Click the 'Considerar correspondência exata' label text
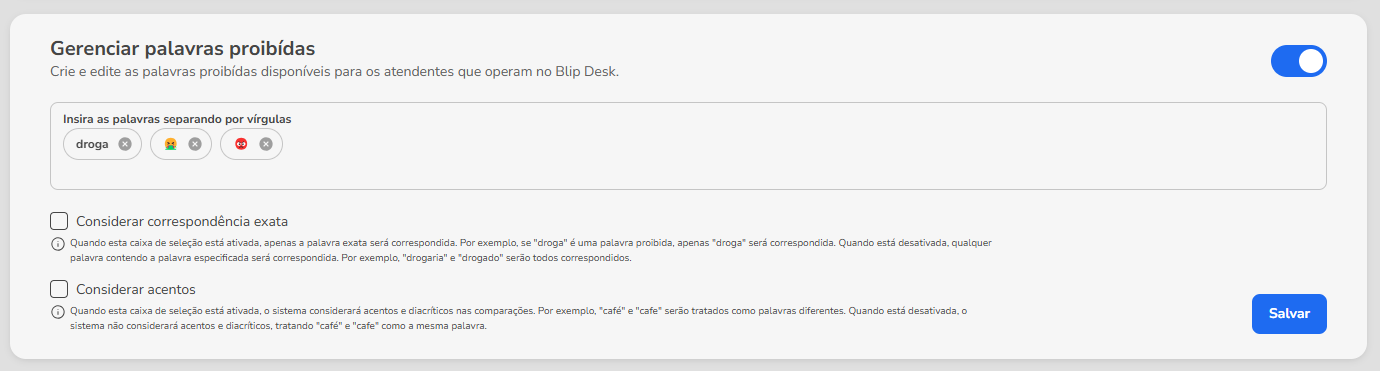This screenshot has height=371, width=1380. (182, 221)
